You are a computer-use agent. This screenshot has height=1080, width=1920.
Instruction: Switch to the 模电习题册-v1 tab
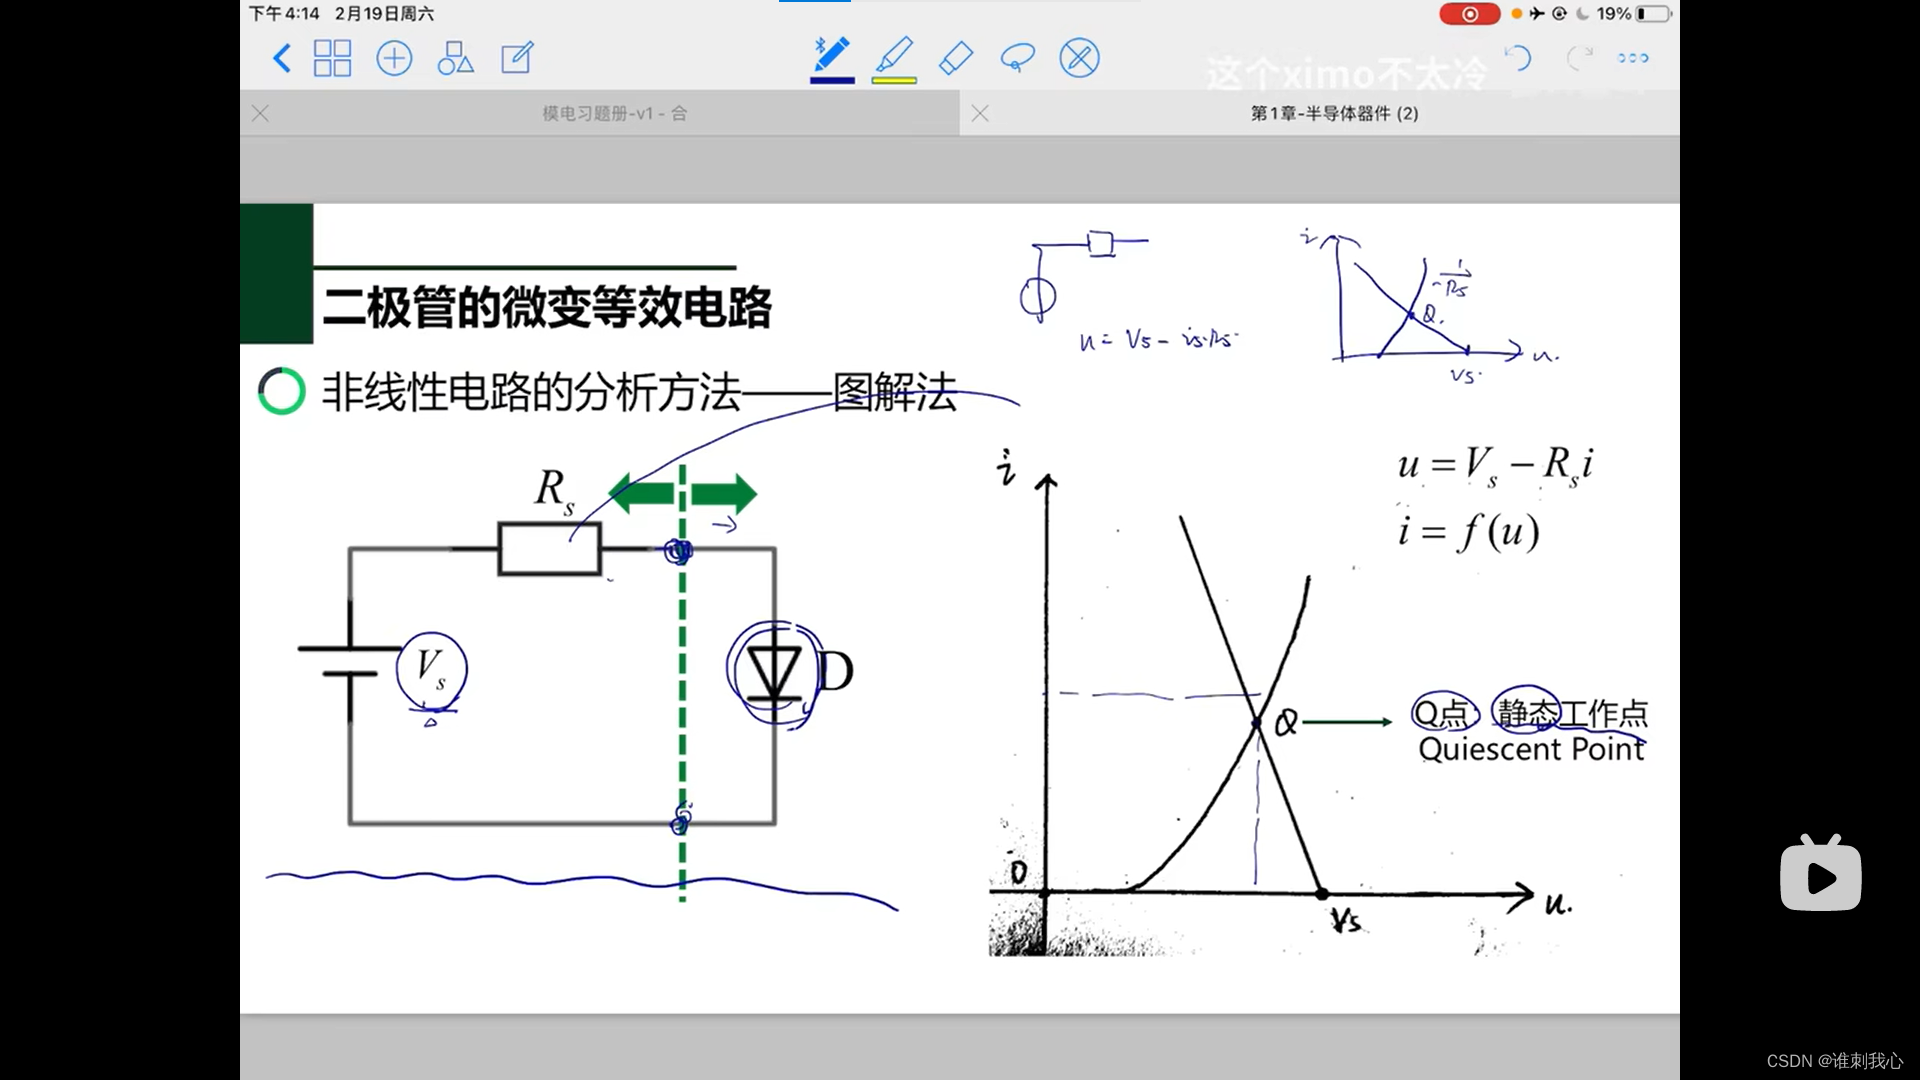click(614, 113)
